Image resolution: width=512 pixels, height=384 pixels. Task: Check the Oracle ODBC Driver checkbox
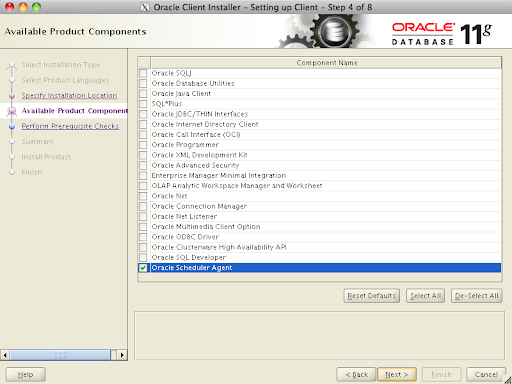[143, 237]
